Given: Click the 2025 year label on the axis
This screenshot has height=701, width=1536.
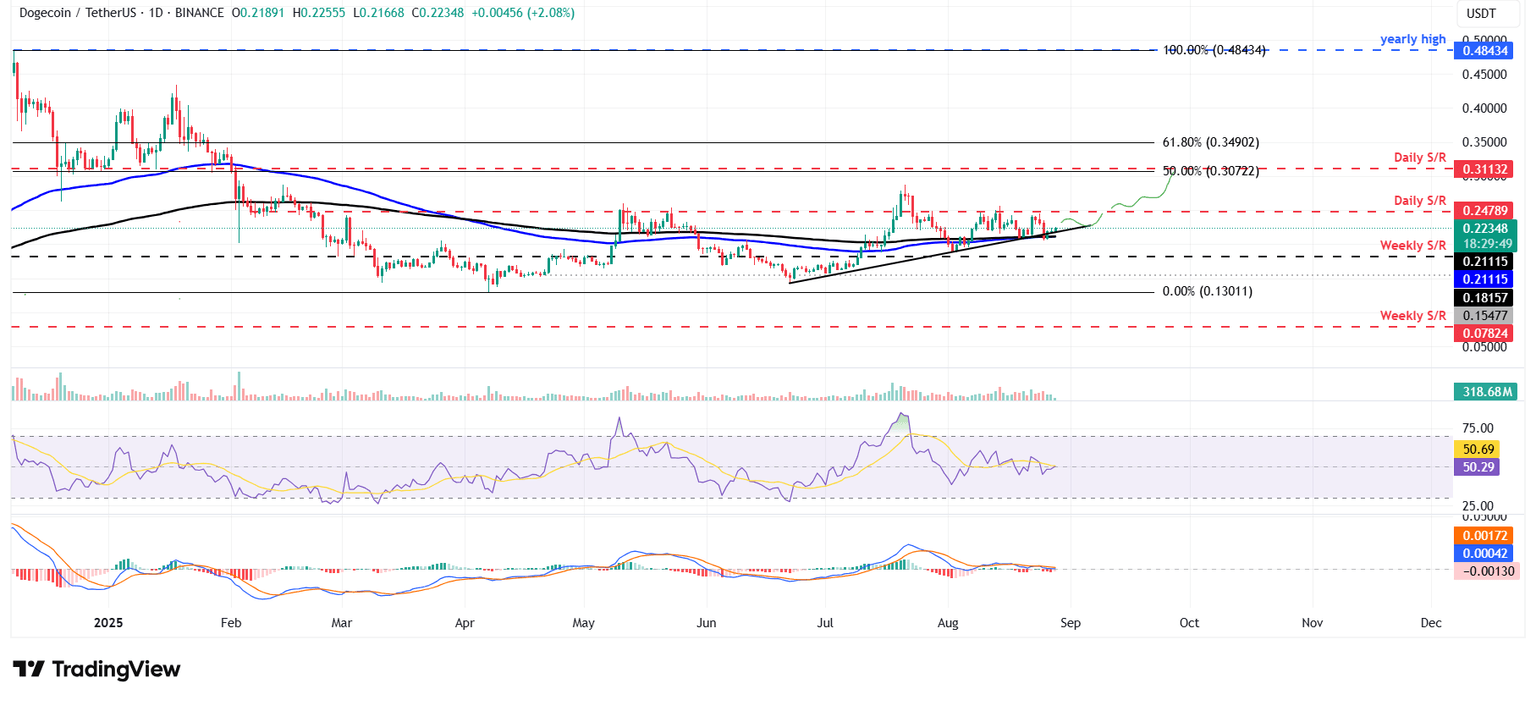Looking at the screenshot, I should [108, 622].
